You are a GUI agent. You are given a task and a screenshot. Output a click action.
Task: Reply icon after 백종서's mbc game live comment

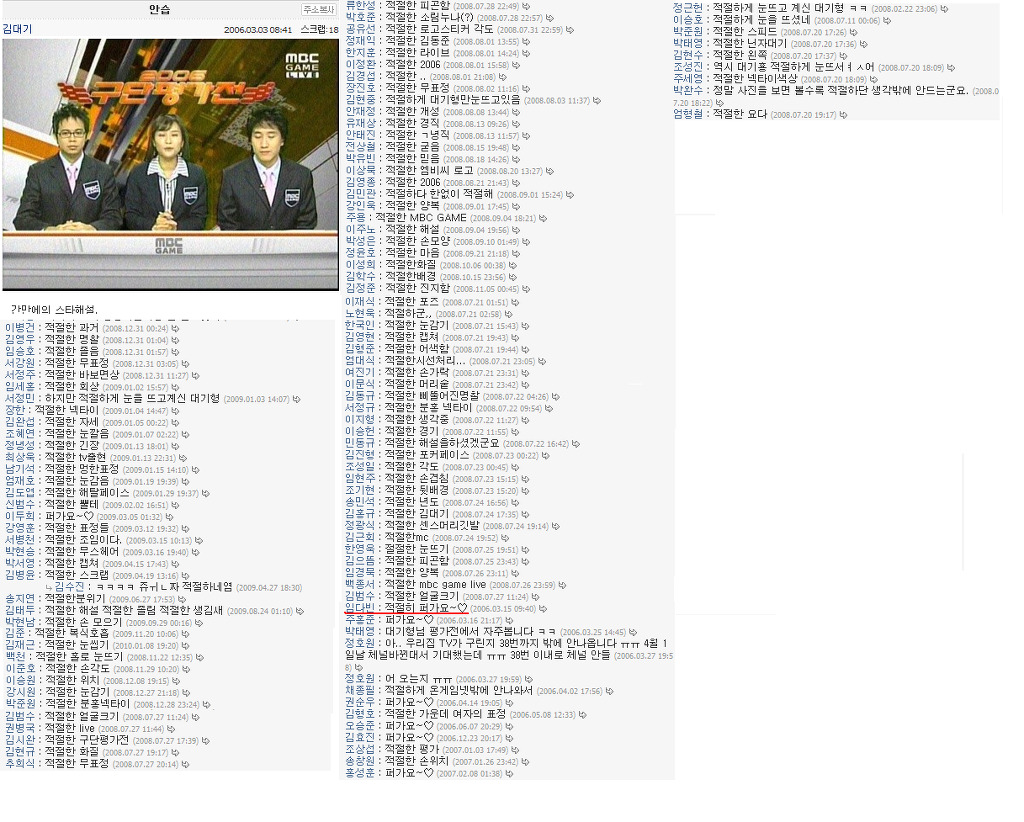pyautogui.click(x=562, y=585)
